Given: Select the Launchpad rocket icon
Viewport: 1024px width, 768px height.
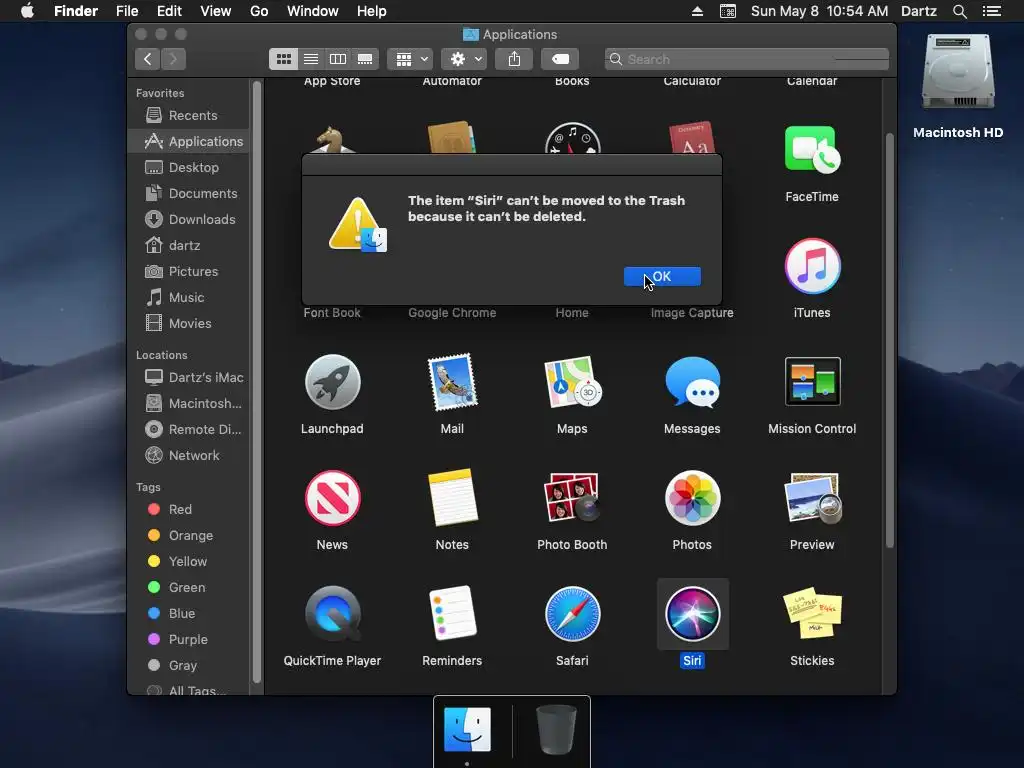Looking at the screenshot, I should point(332,382).
